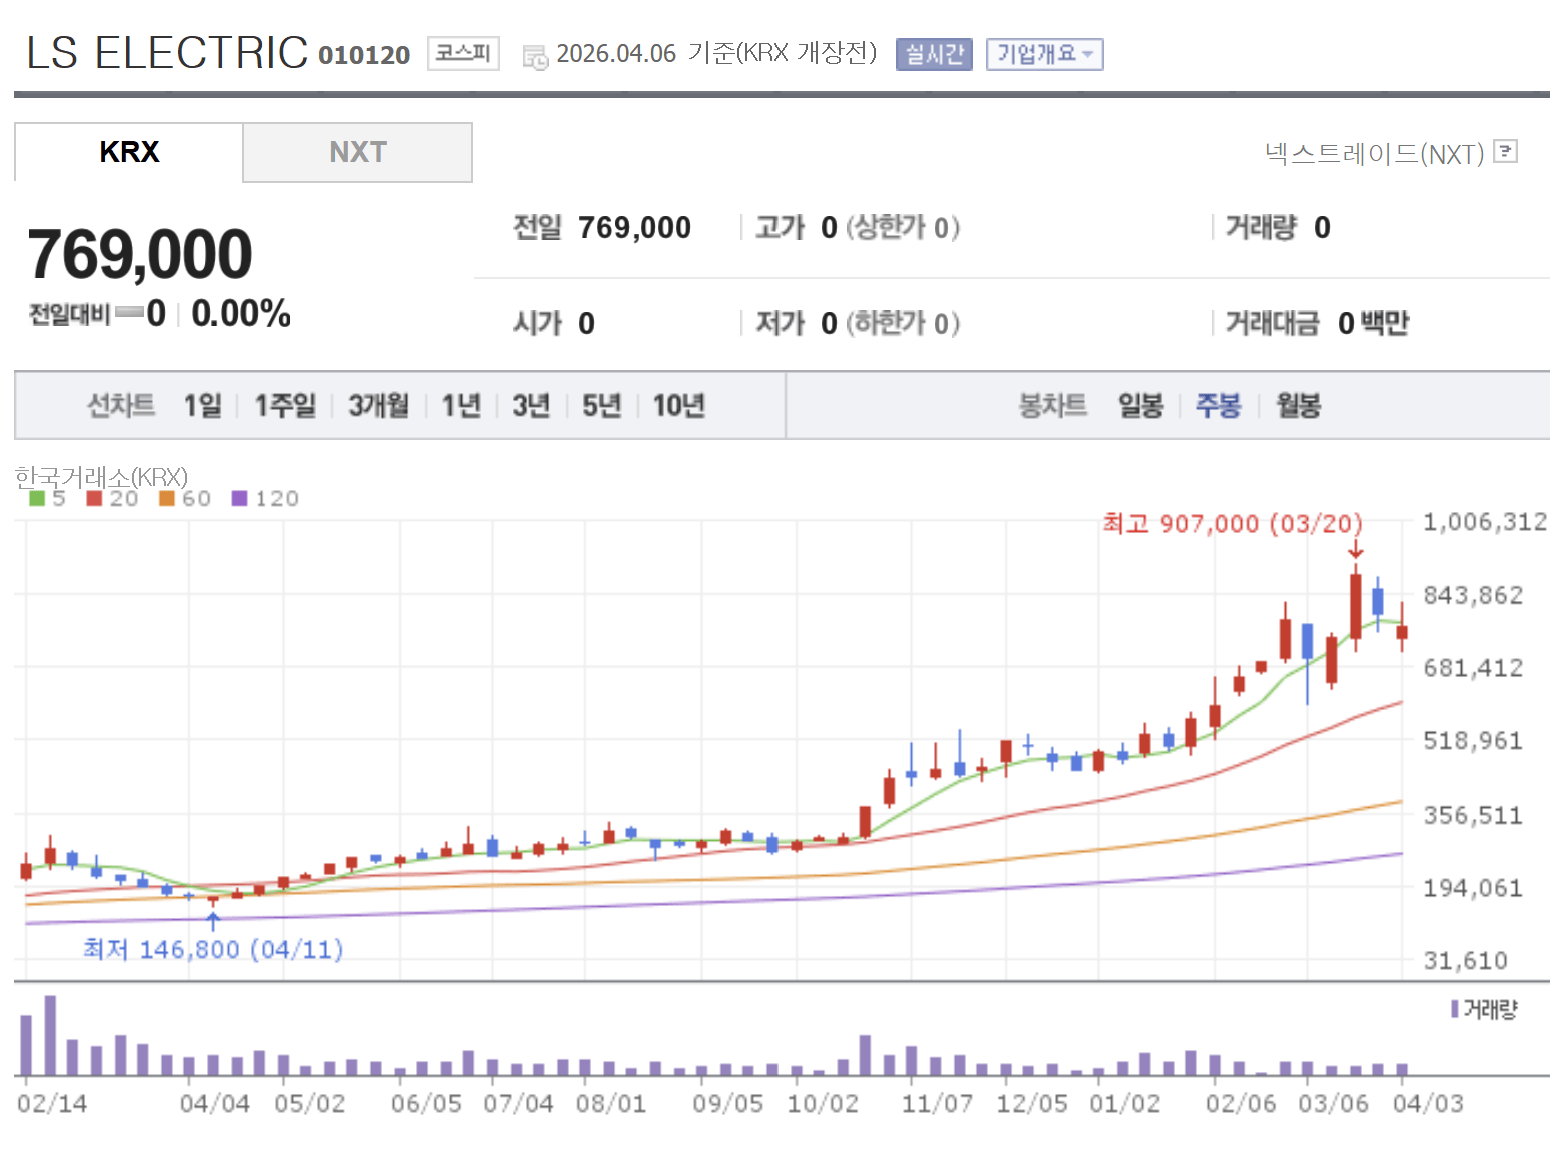Click the 02/14 date axis label
The height and width of the screenshot is (1156, 1550).
coord(52,1103)
